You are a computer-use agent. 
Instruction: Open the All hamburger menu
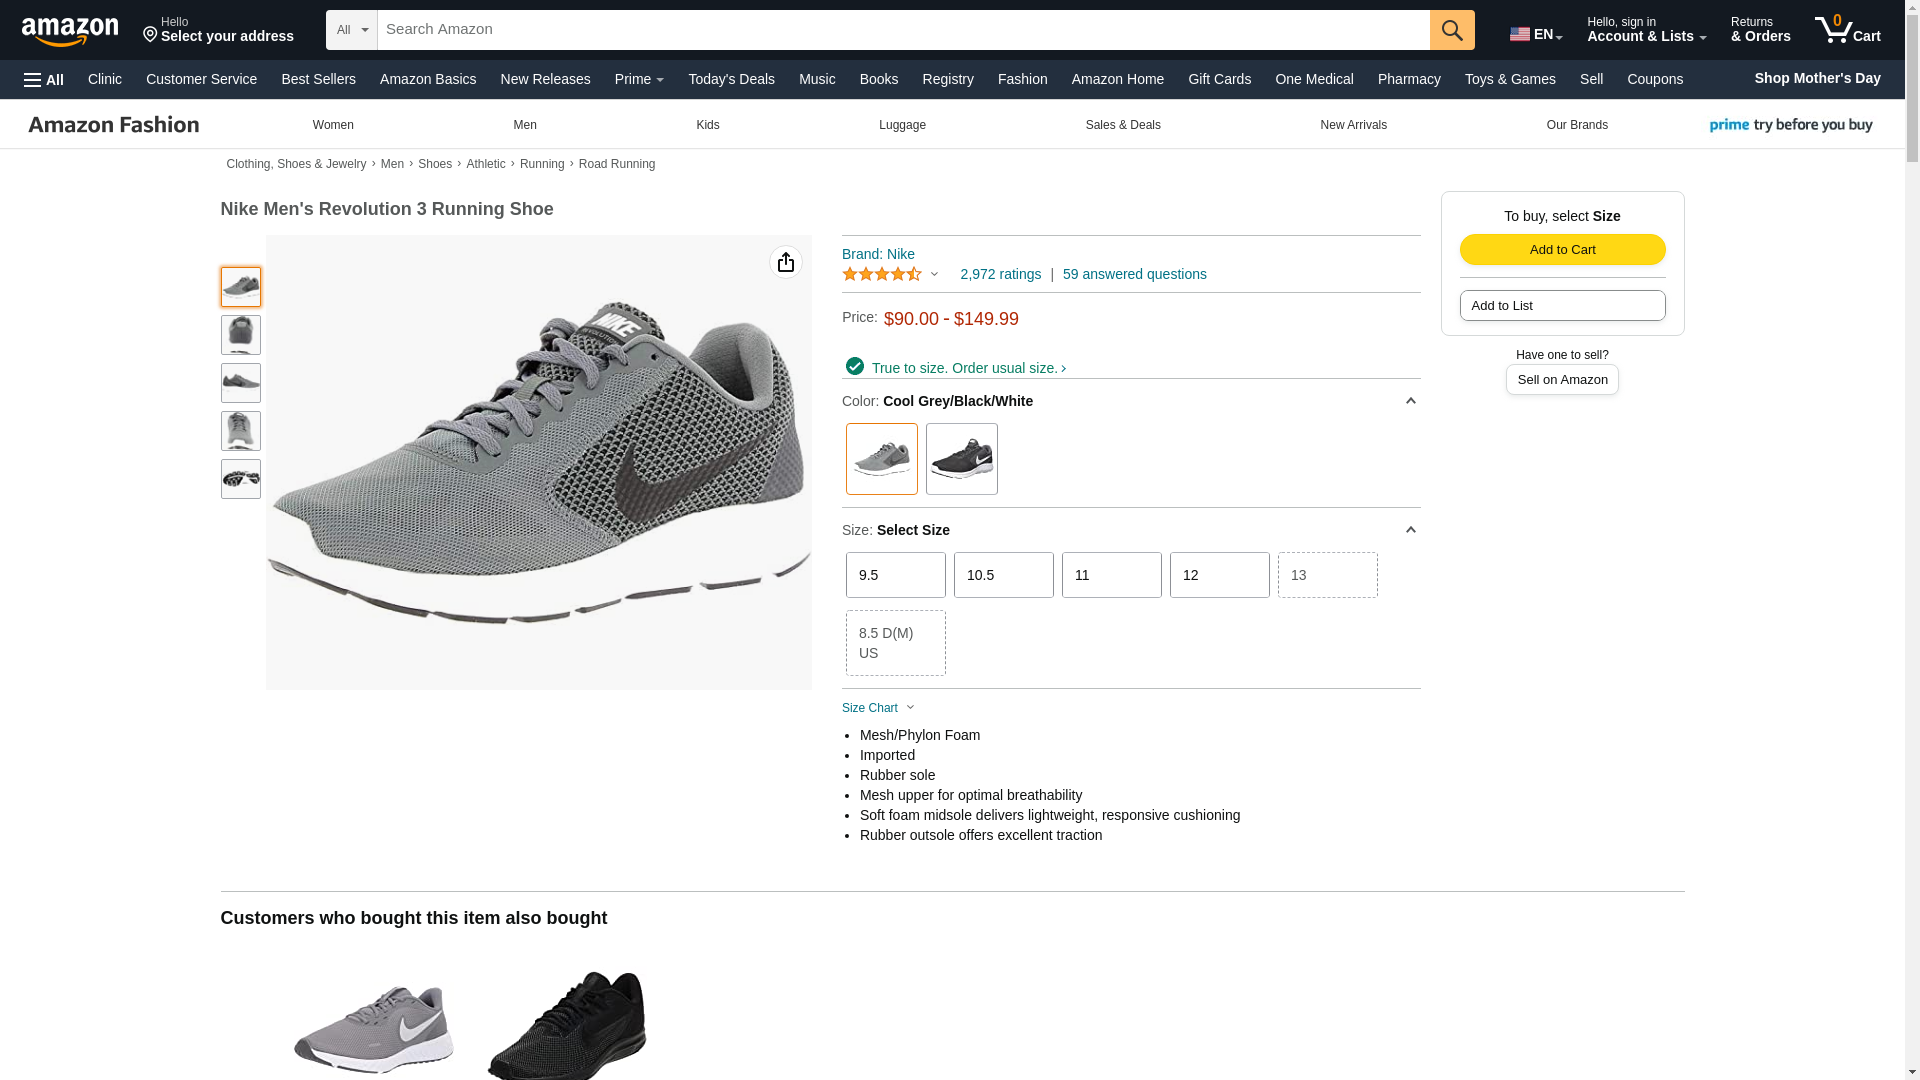point(44,79)
